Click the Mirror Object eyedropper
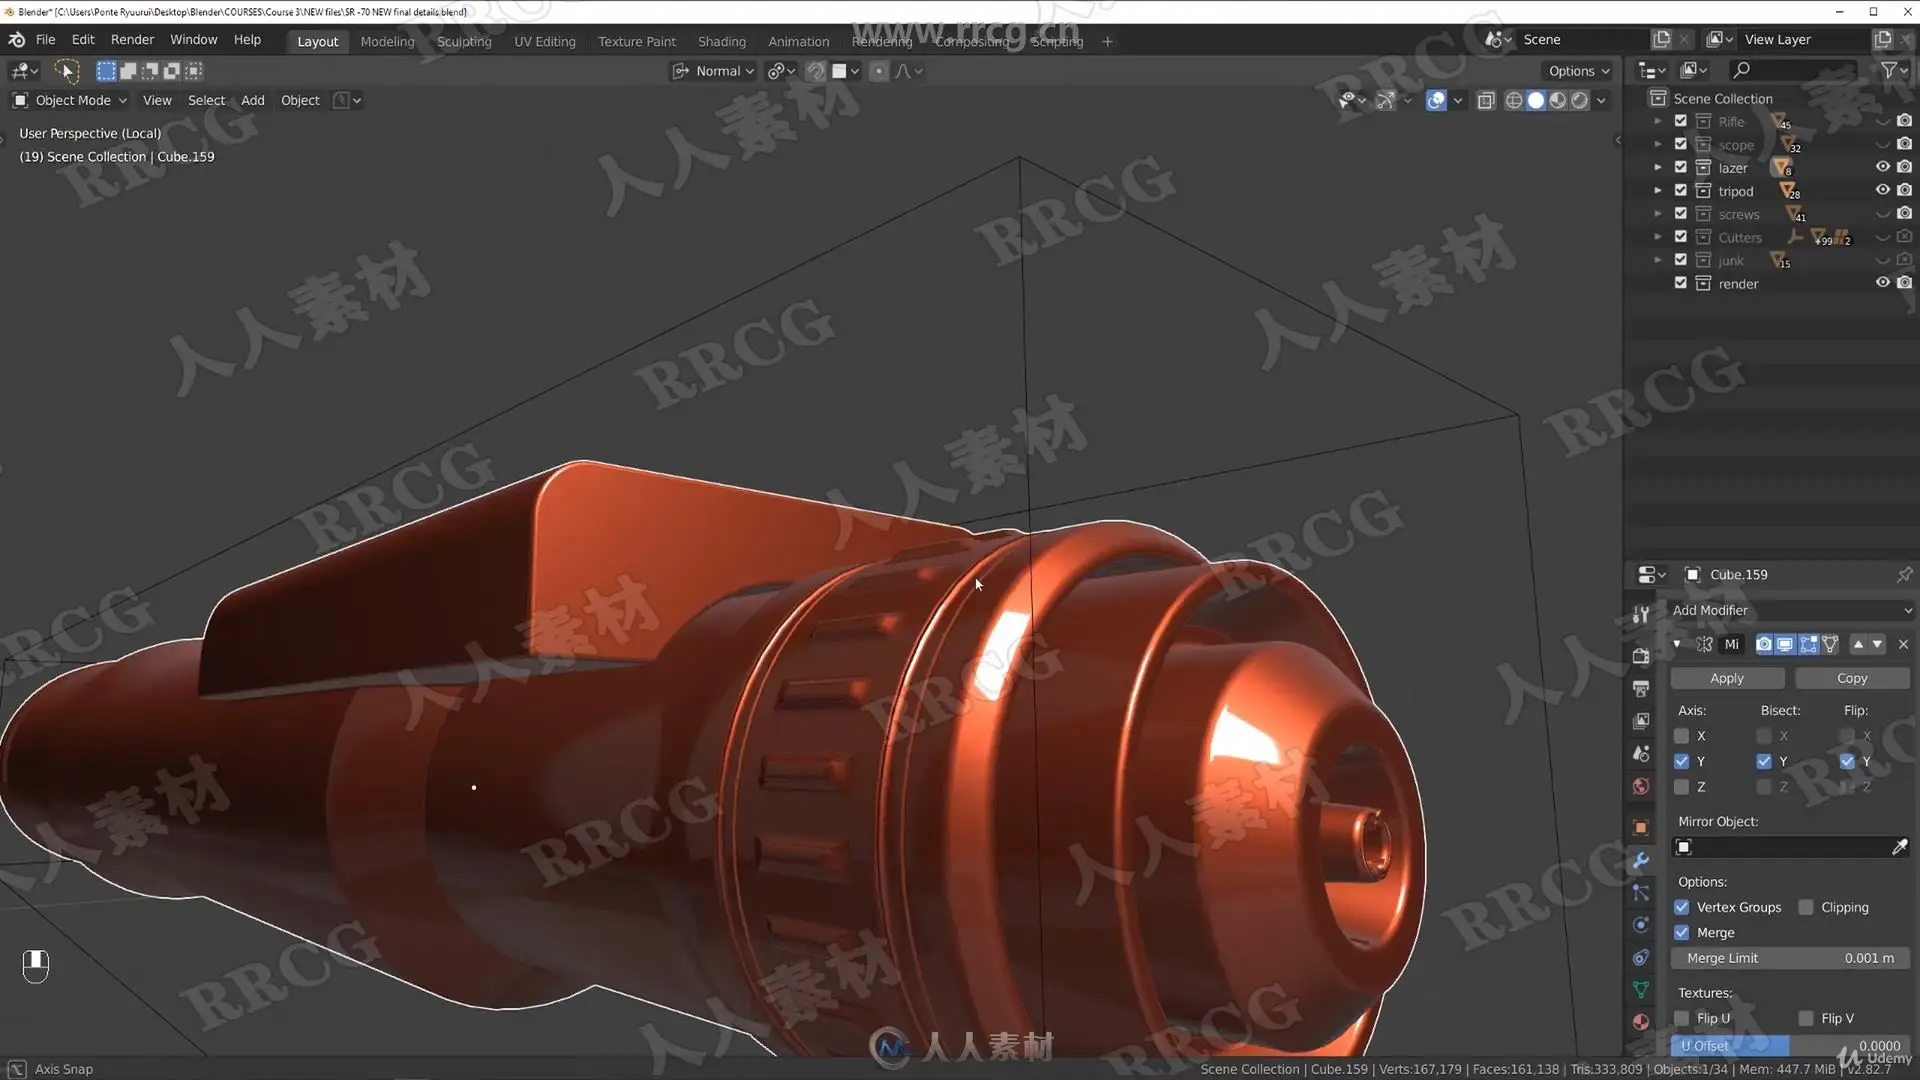Image resolution: width=1920 pixels, height=1080 pixels. coord(1899,847)
